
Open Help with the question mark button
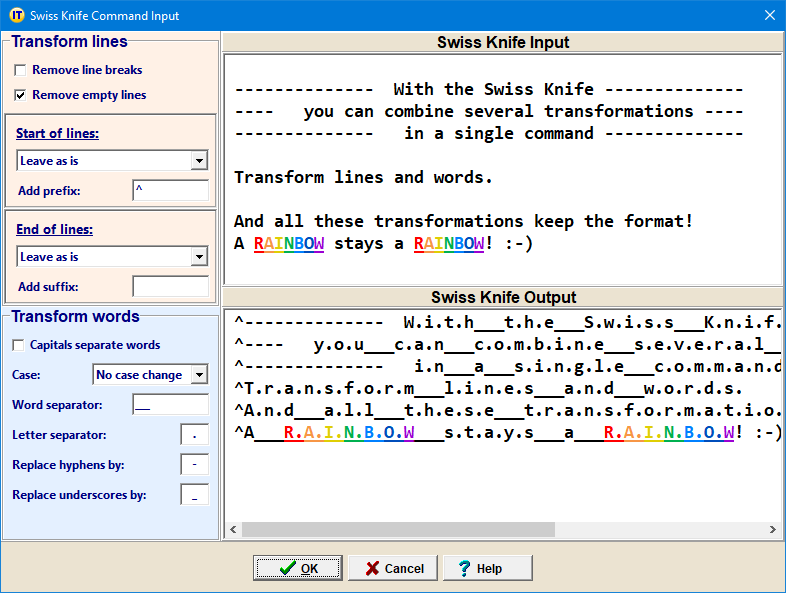coord(487,568)
